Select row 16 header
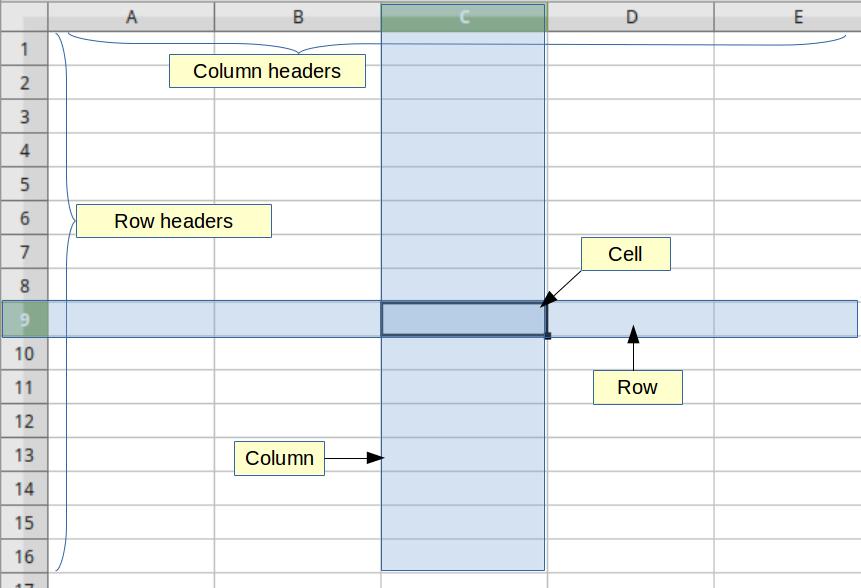 24,556
